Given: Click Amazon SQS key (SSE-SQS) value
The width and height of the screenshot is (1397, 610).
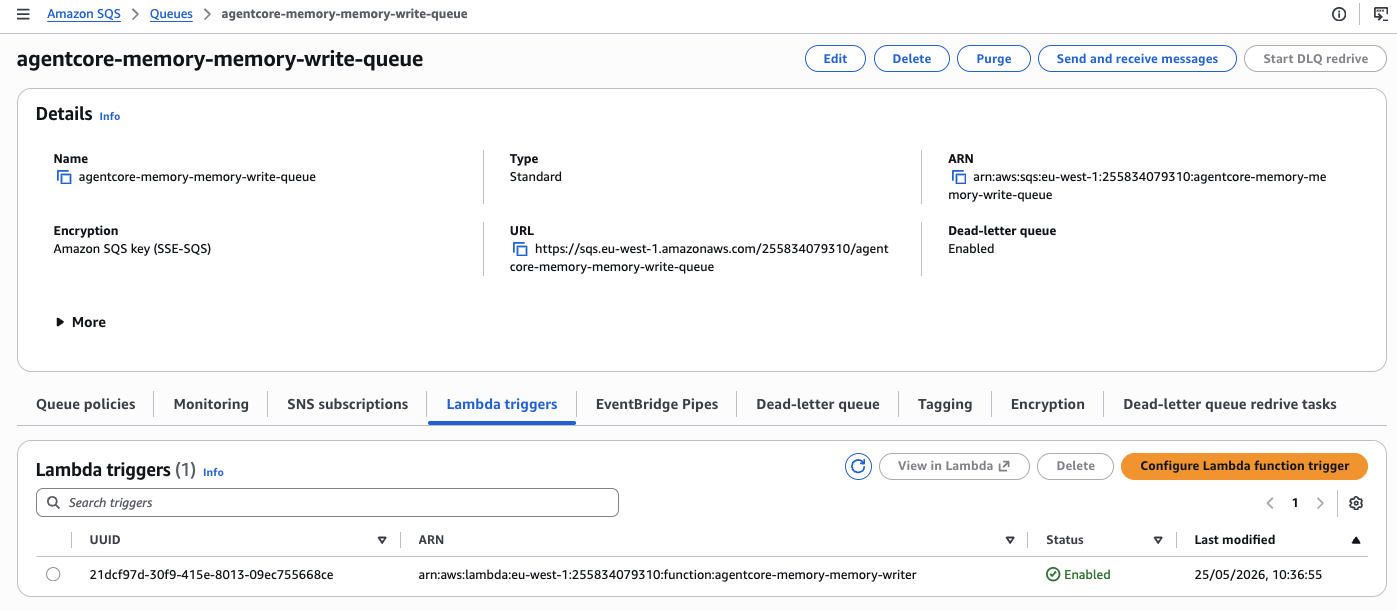Looking at the screenshot, I should point(132,249).
